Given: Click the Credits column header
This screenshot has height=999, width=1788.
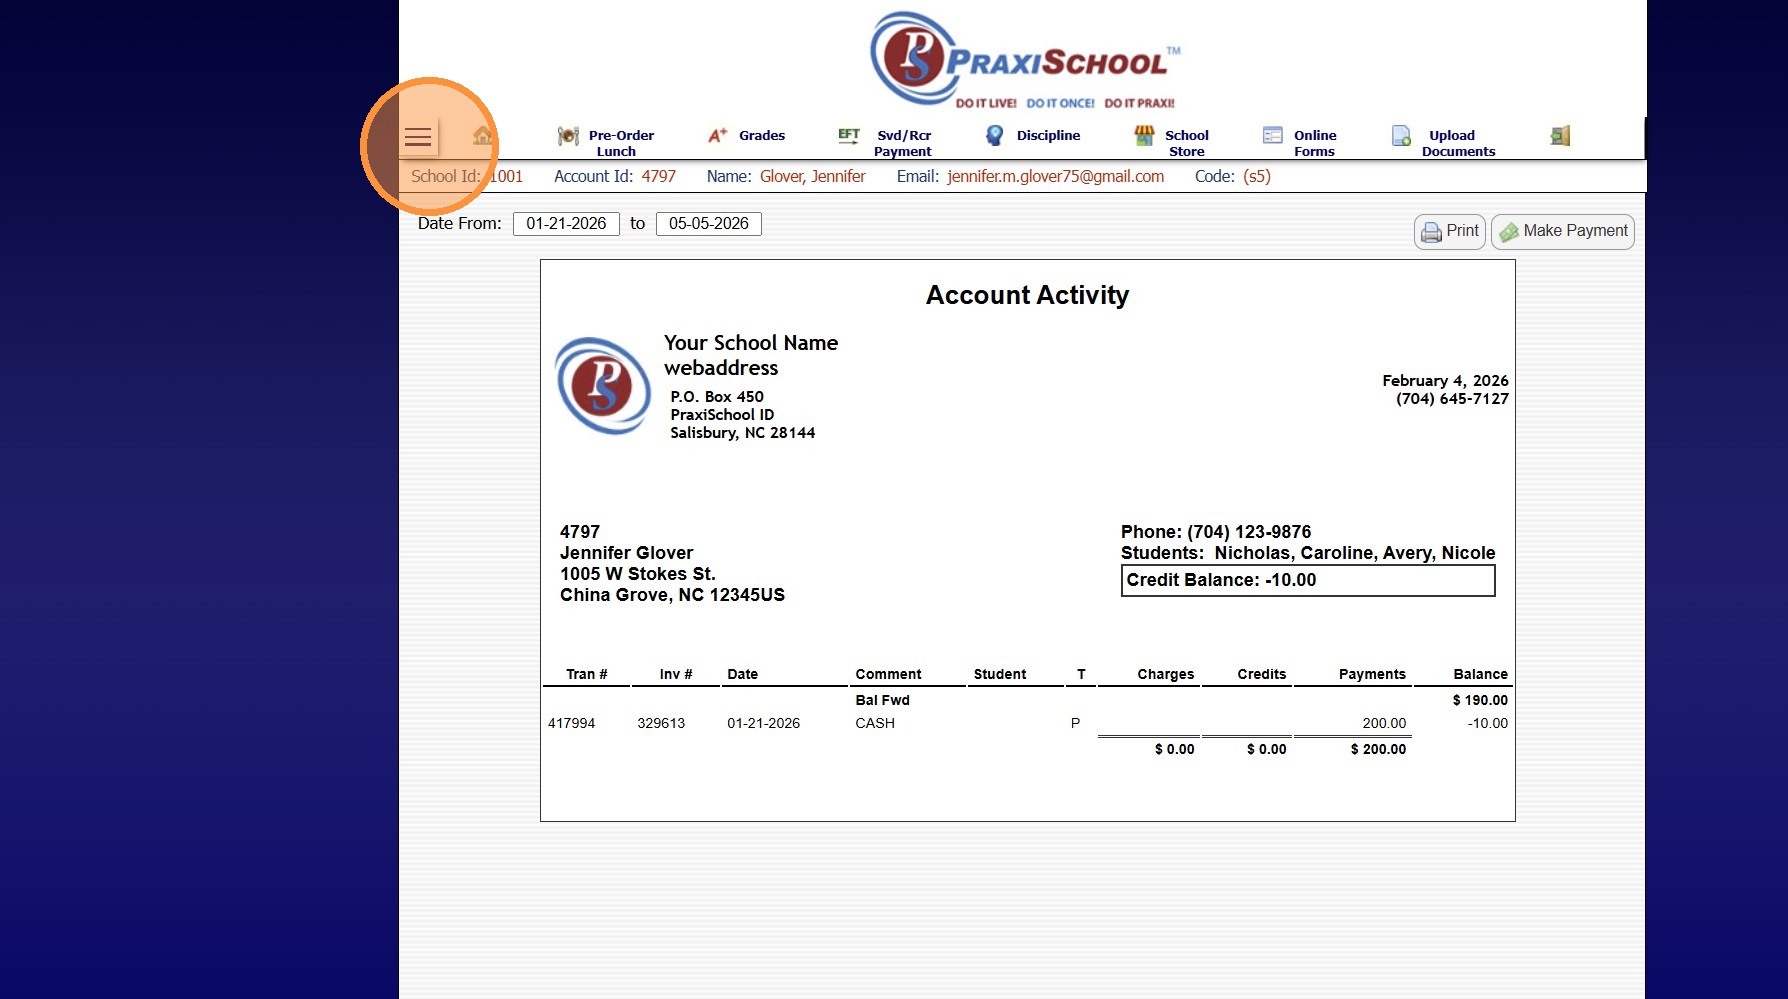Looking at the screenshot, I should tap(1262, 675).
